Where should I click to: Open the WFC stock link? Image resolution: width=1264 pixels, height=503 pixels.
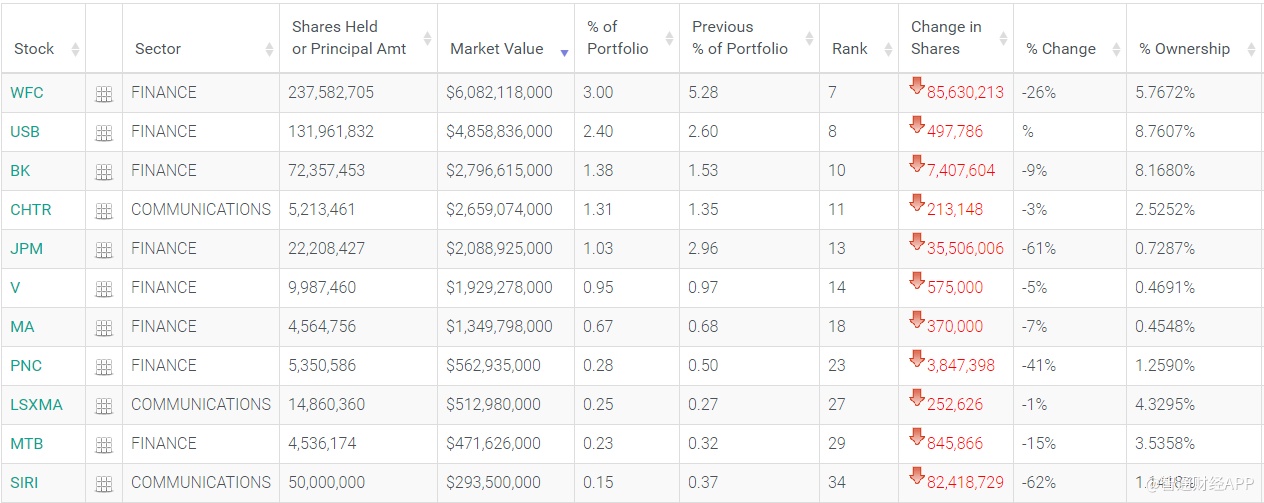[x=27, y=93]
